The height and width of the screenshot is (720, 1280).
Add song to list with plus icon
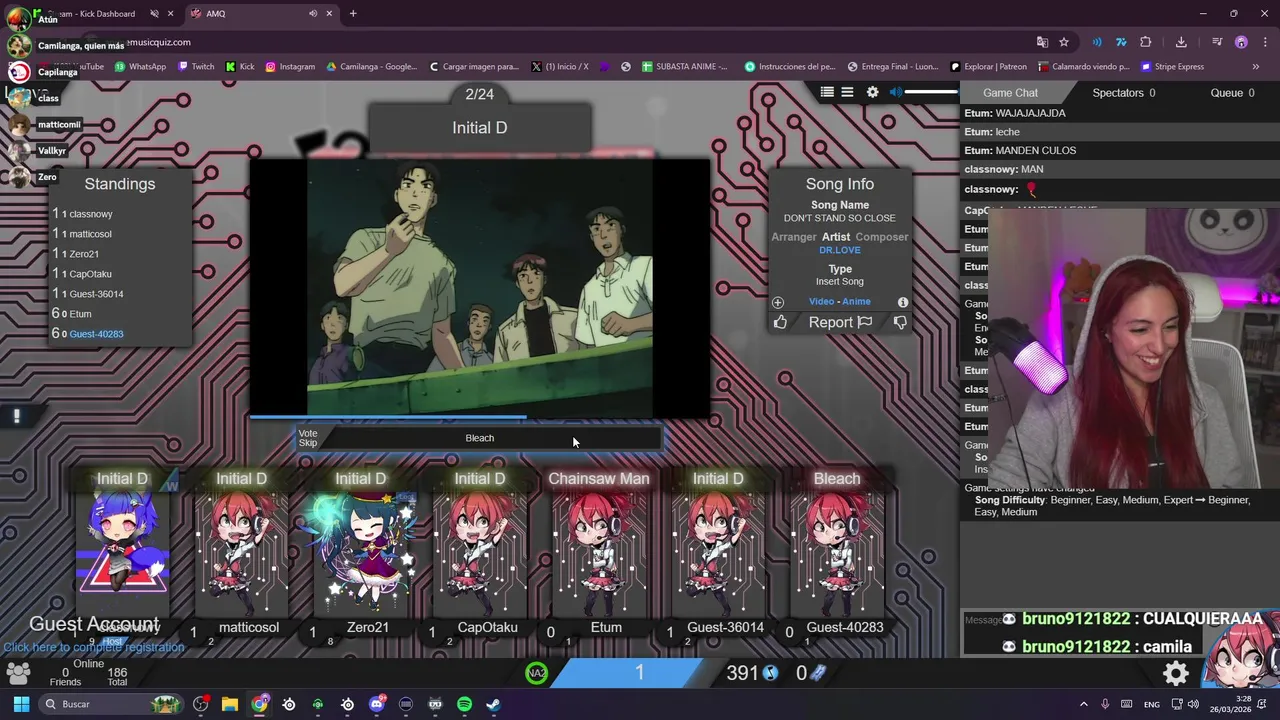coord(778,302)
